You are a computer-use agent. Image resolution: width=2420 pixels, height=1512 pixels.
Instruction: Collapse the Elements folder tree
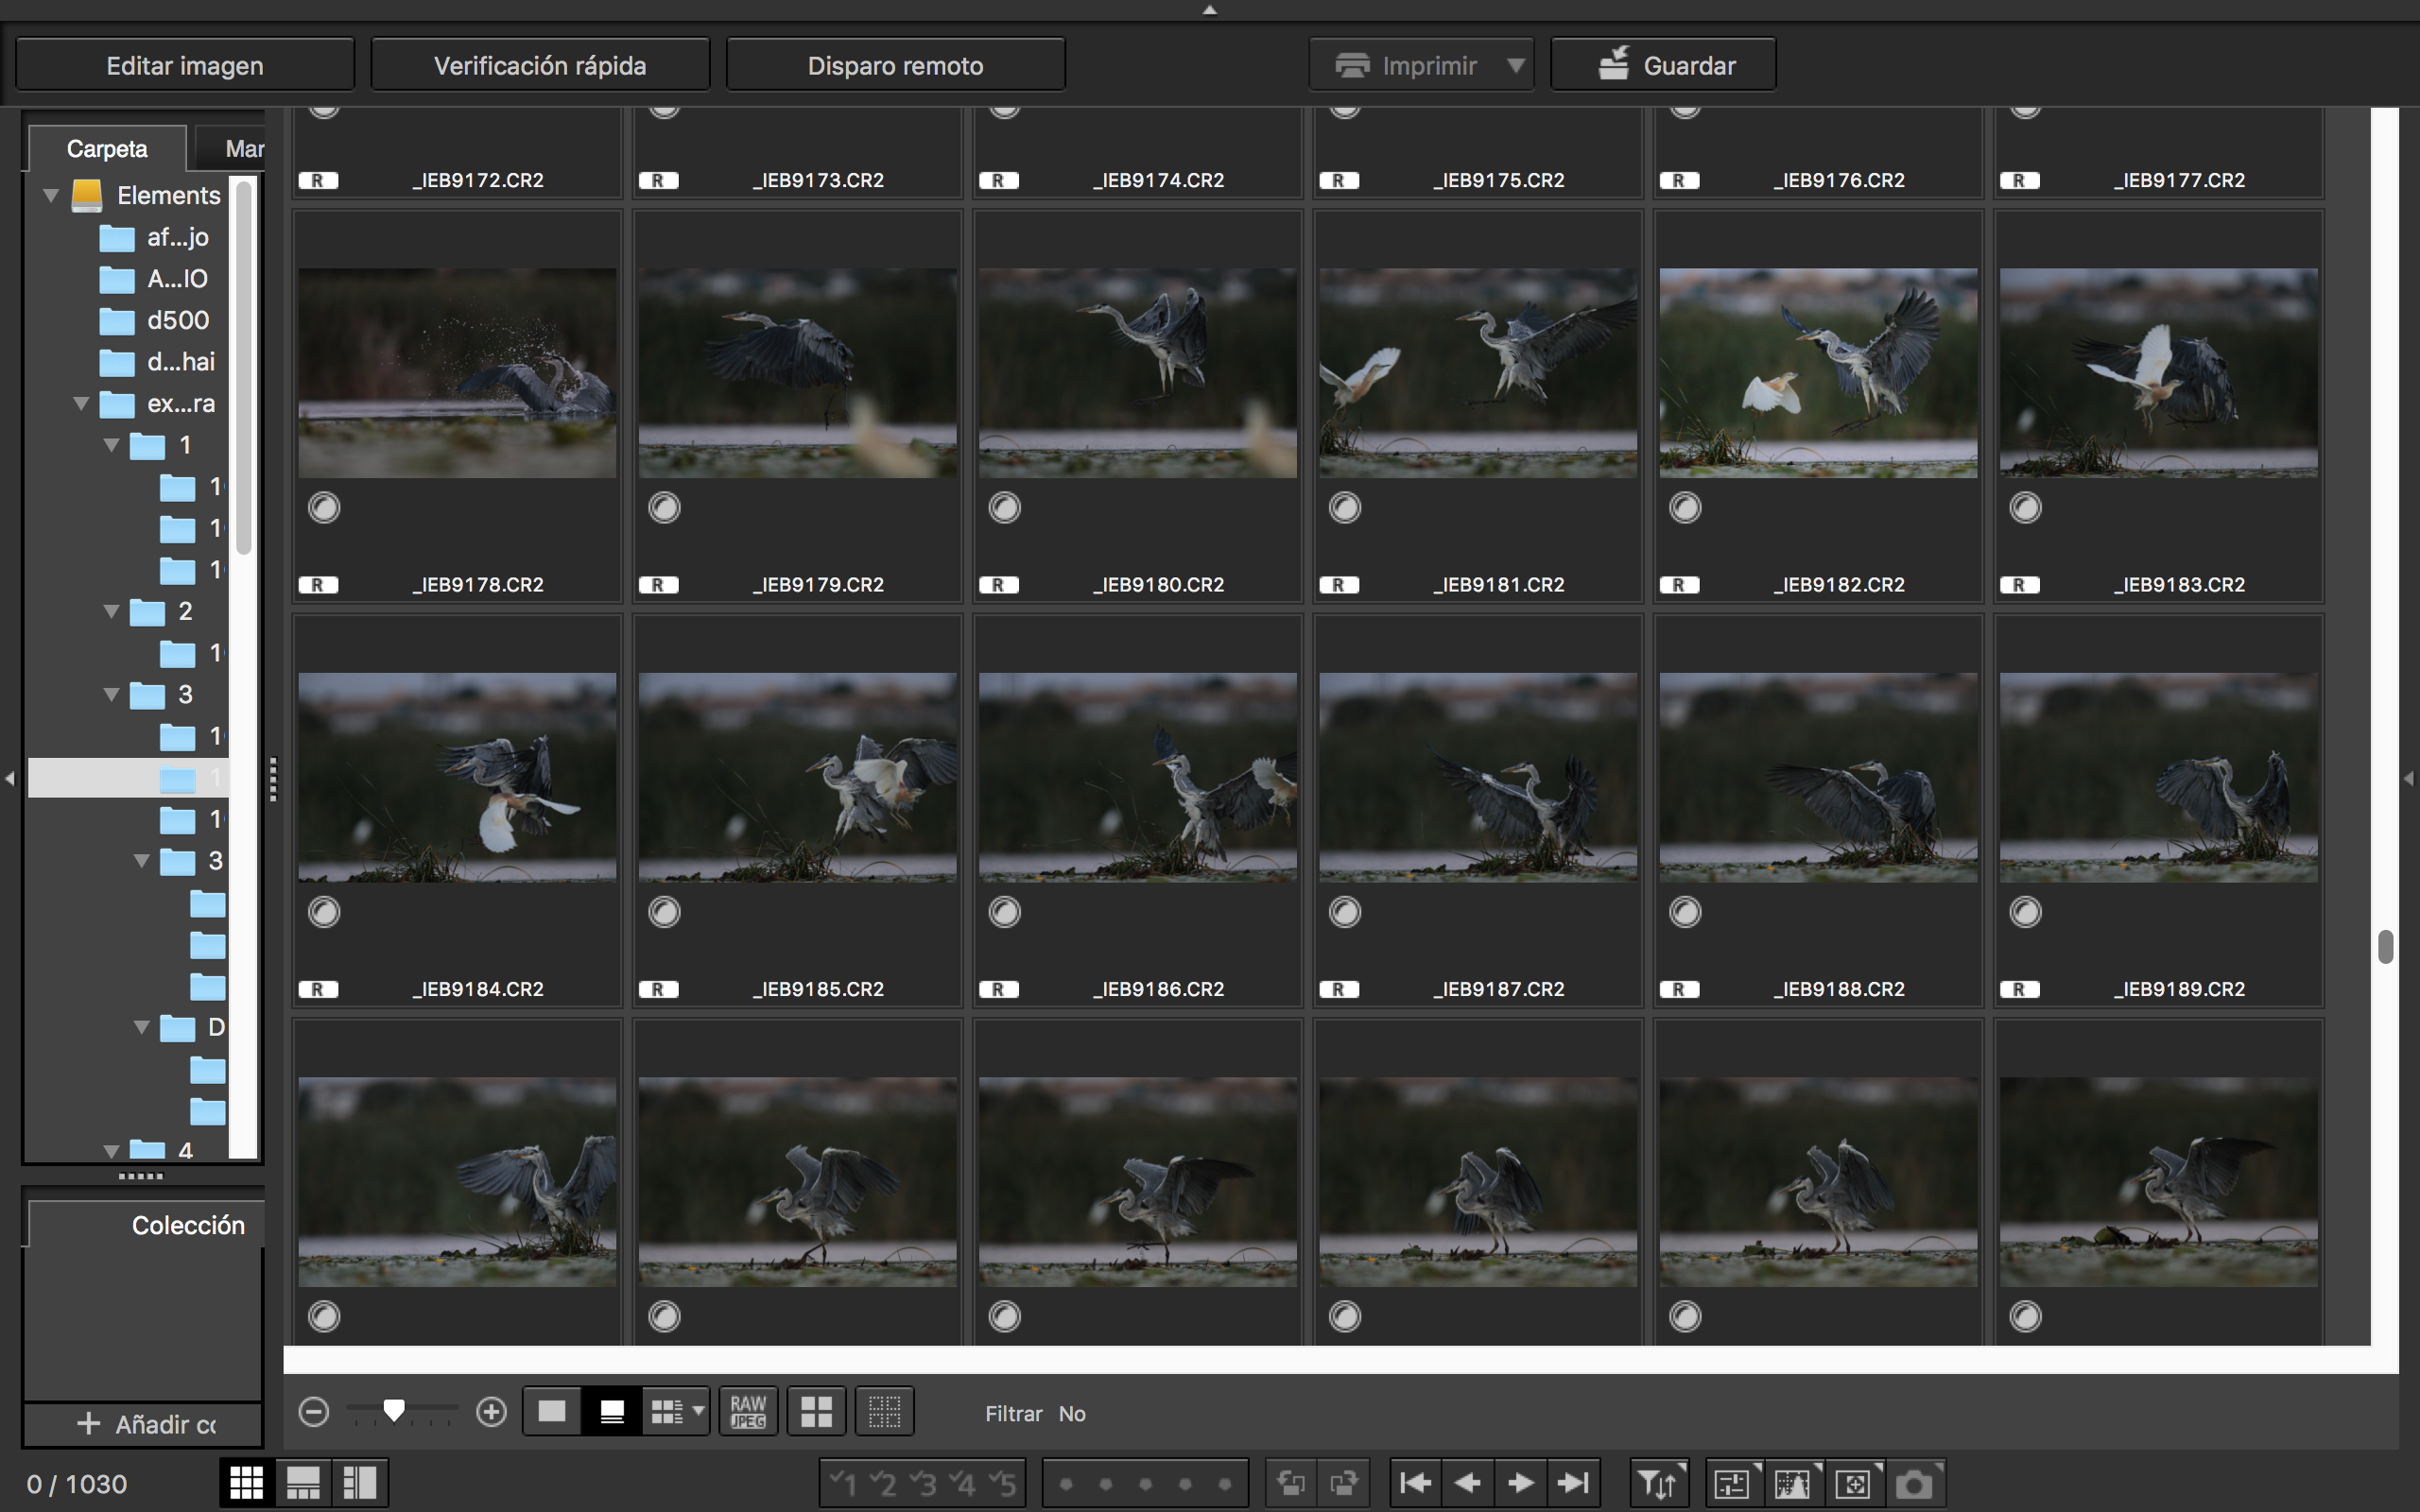(51, 196)
